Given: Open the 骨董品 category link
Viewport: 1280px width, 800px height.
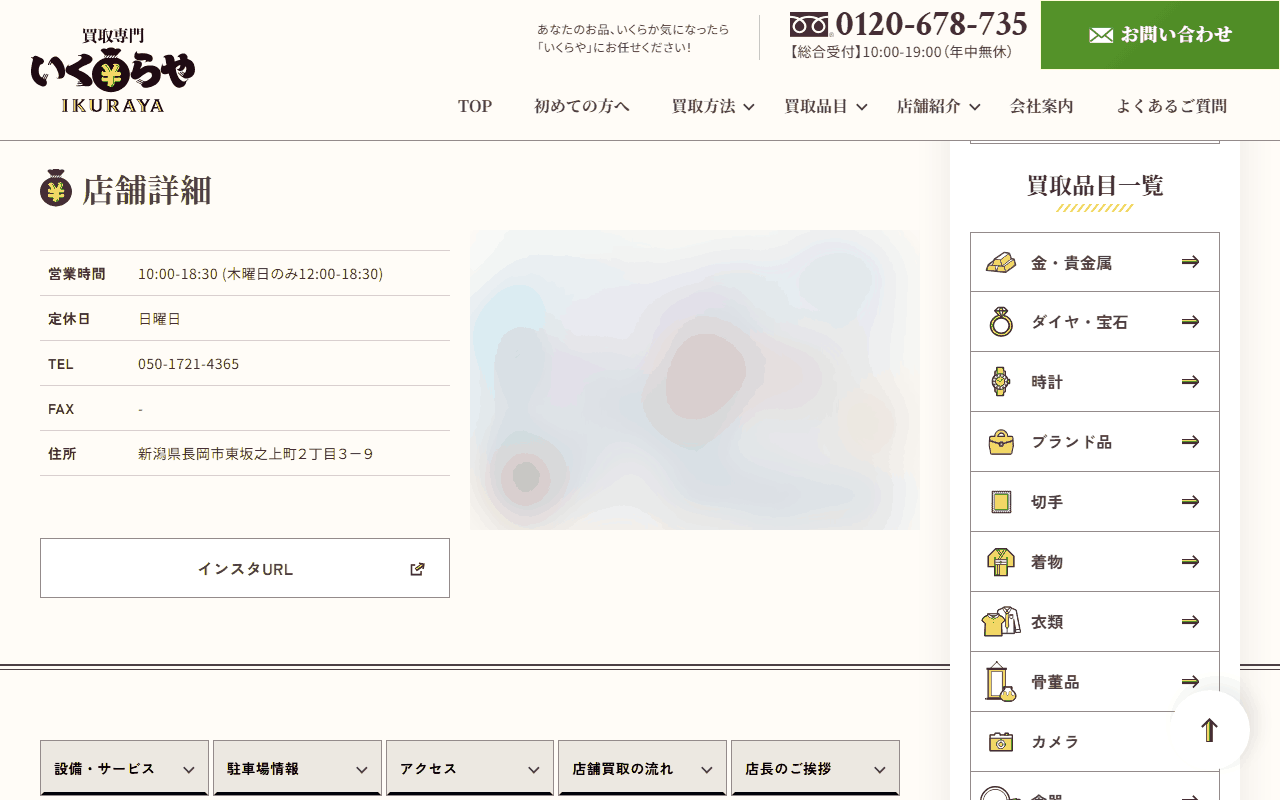Looking at the screenshot, I should coord(1095,682).
